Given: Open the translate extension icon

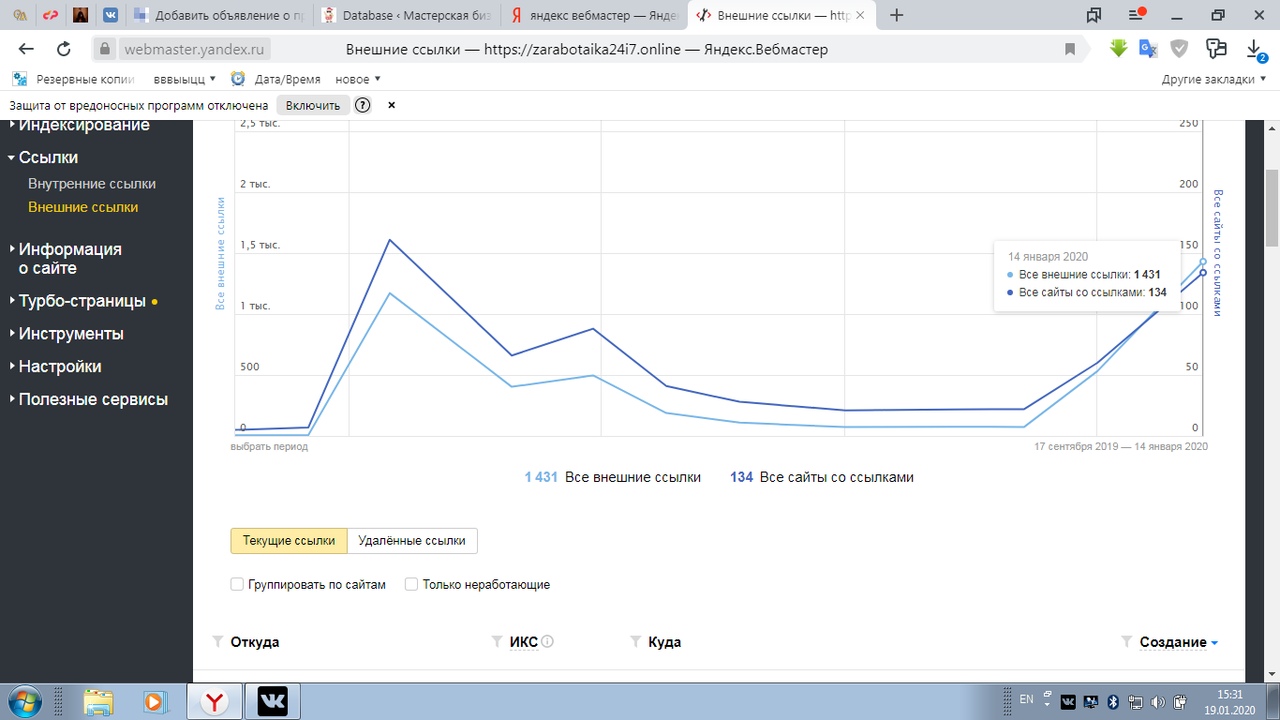Looking at the screenshot, I should click(x=1148, y=48).
